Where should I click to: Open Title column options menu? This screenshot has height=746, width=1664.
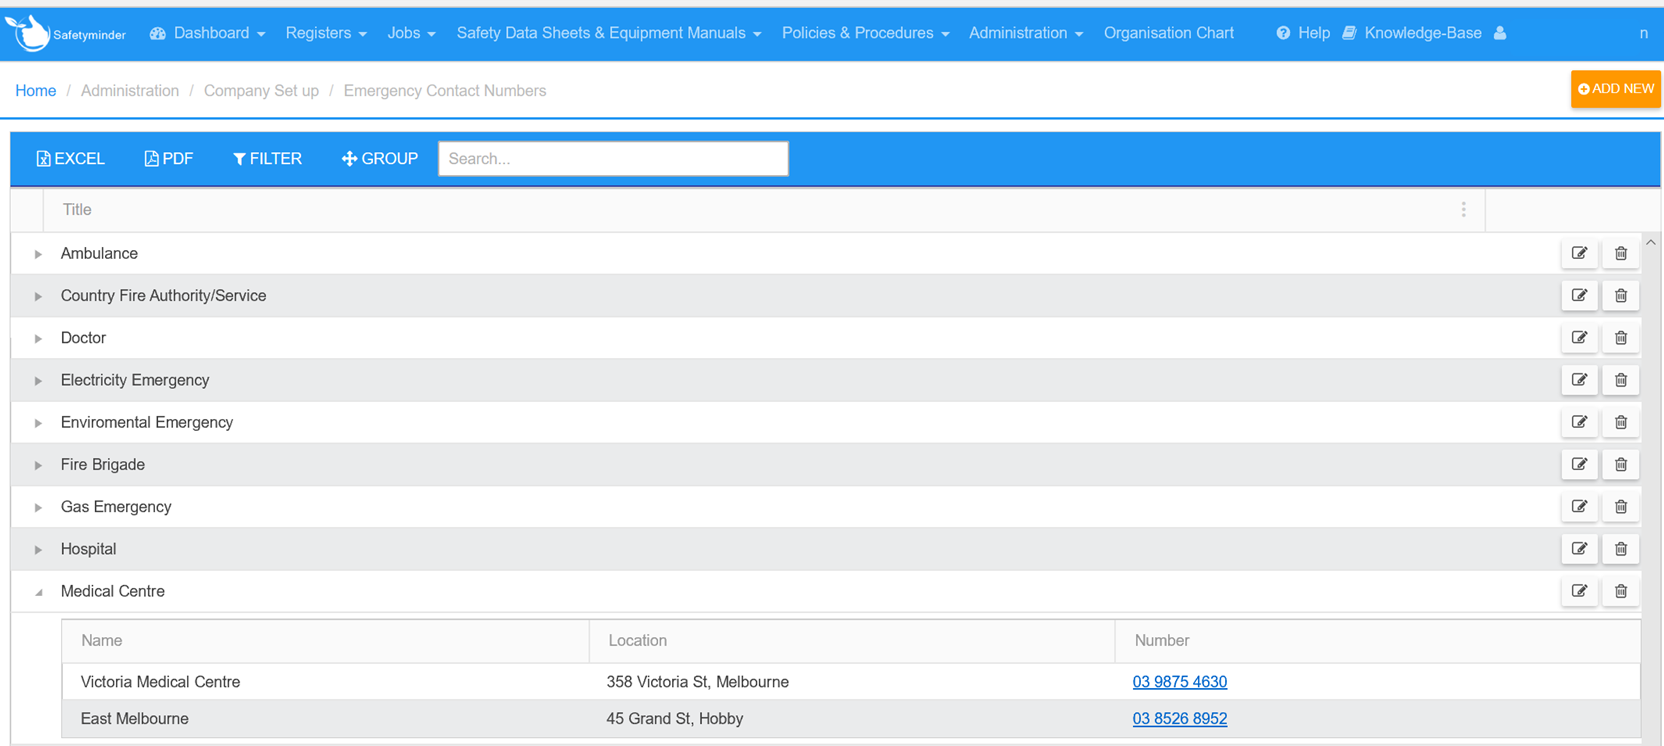[1463, 210]
